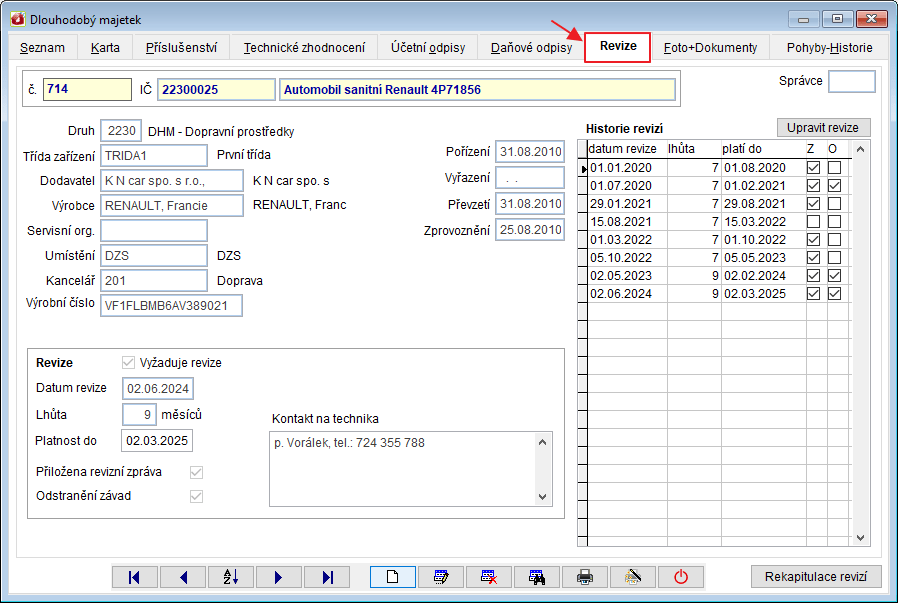Click the Servisní org. input field
Viewport: 898px width, 603px height.
[153, 231]
